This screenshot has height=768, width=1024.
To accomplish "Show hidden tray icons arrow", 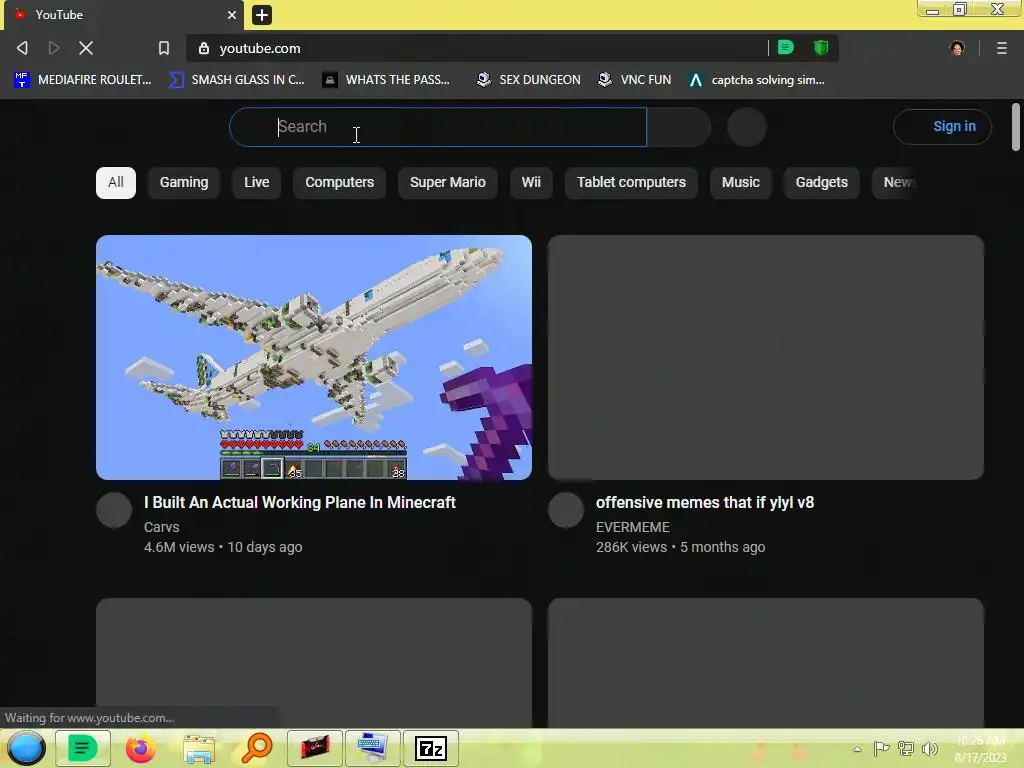I will pos(857,749).
